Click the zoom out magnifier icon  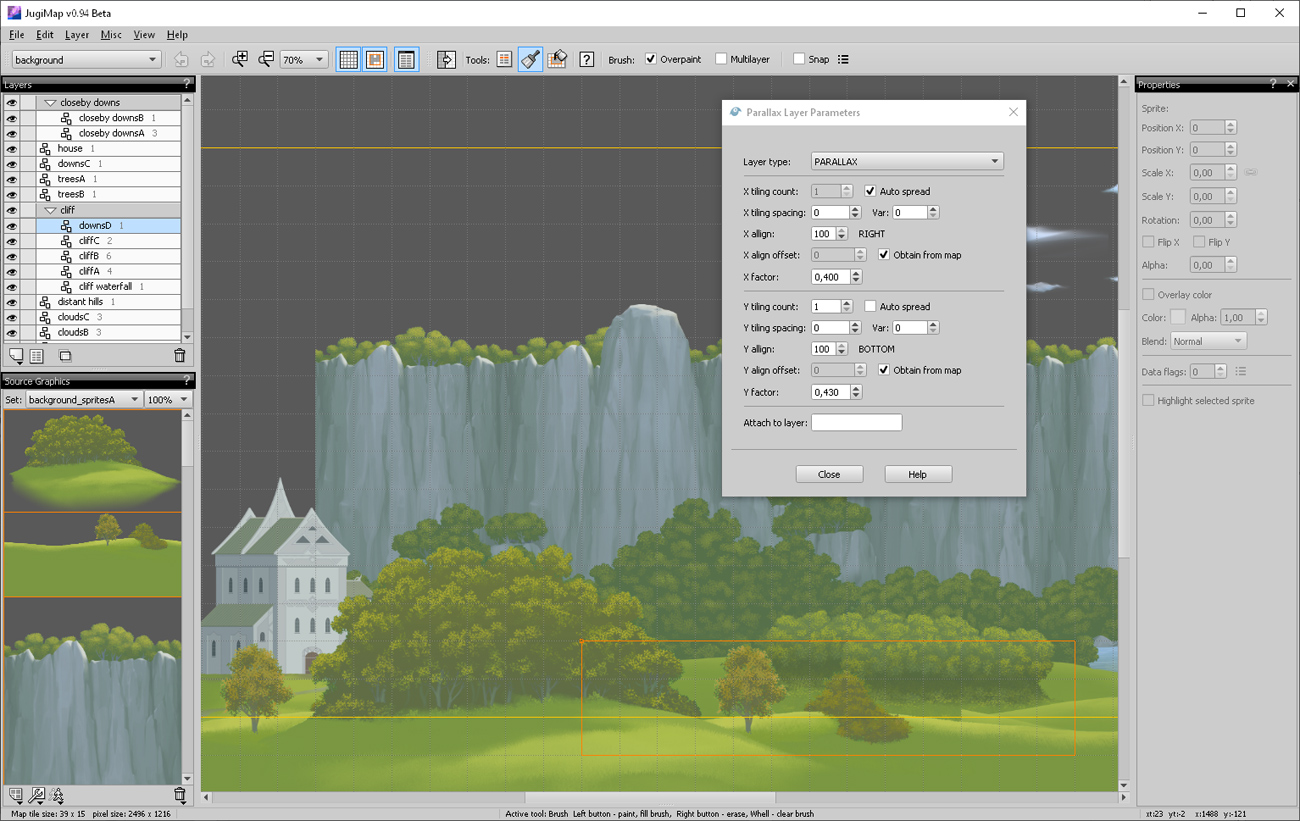pos(266,60)
